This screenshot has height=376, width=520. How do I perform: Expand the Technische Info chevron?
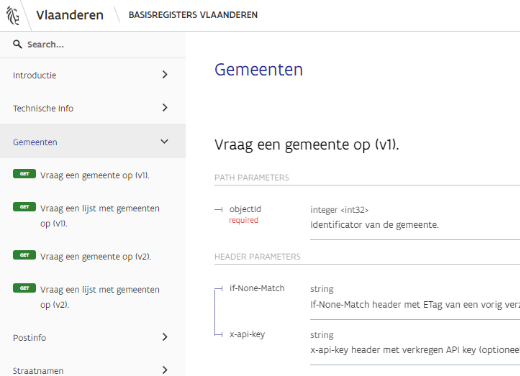point(165,107)
